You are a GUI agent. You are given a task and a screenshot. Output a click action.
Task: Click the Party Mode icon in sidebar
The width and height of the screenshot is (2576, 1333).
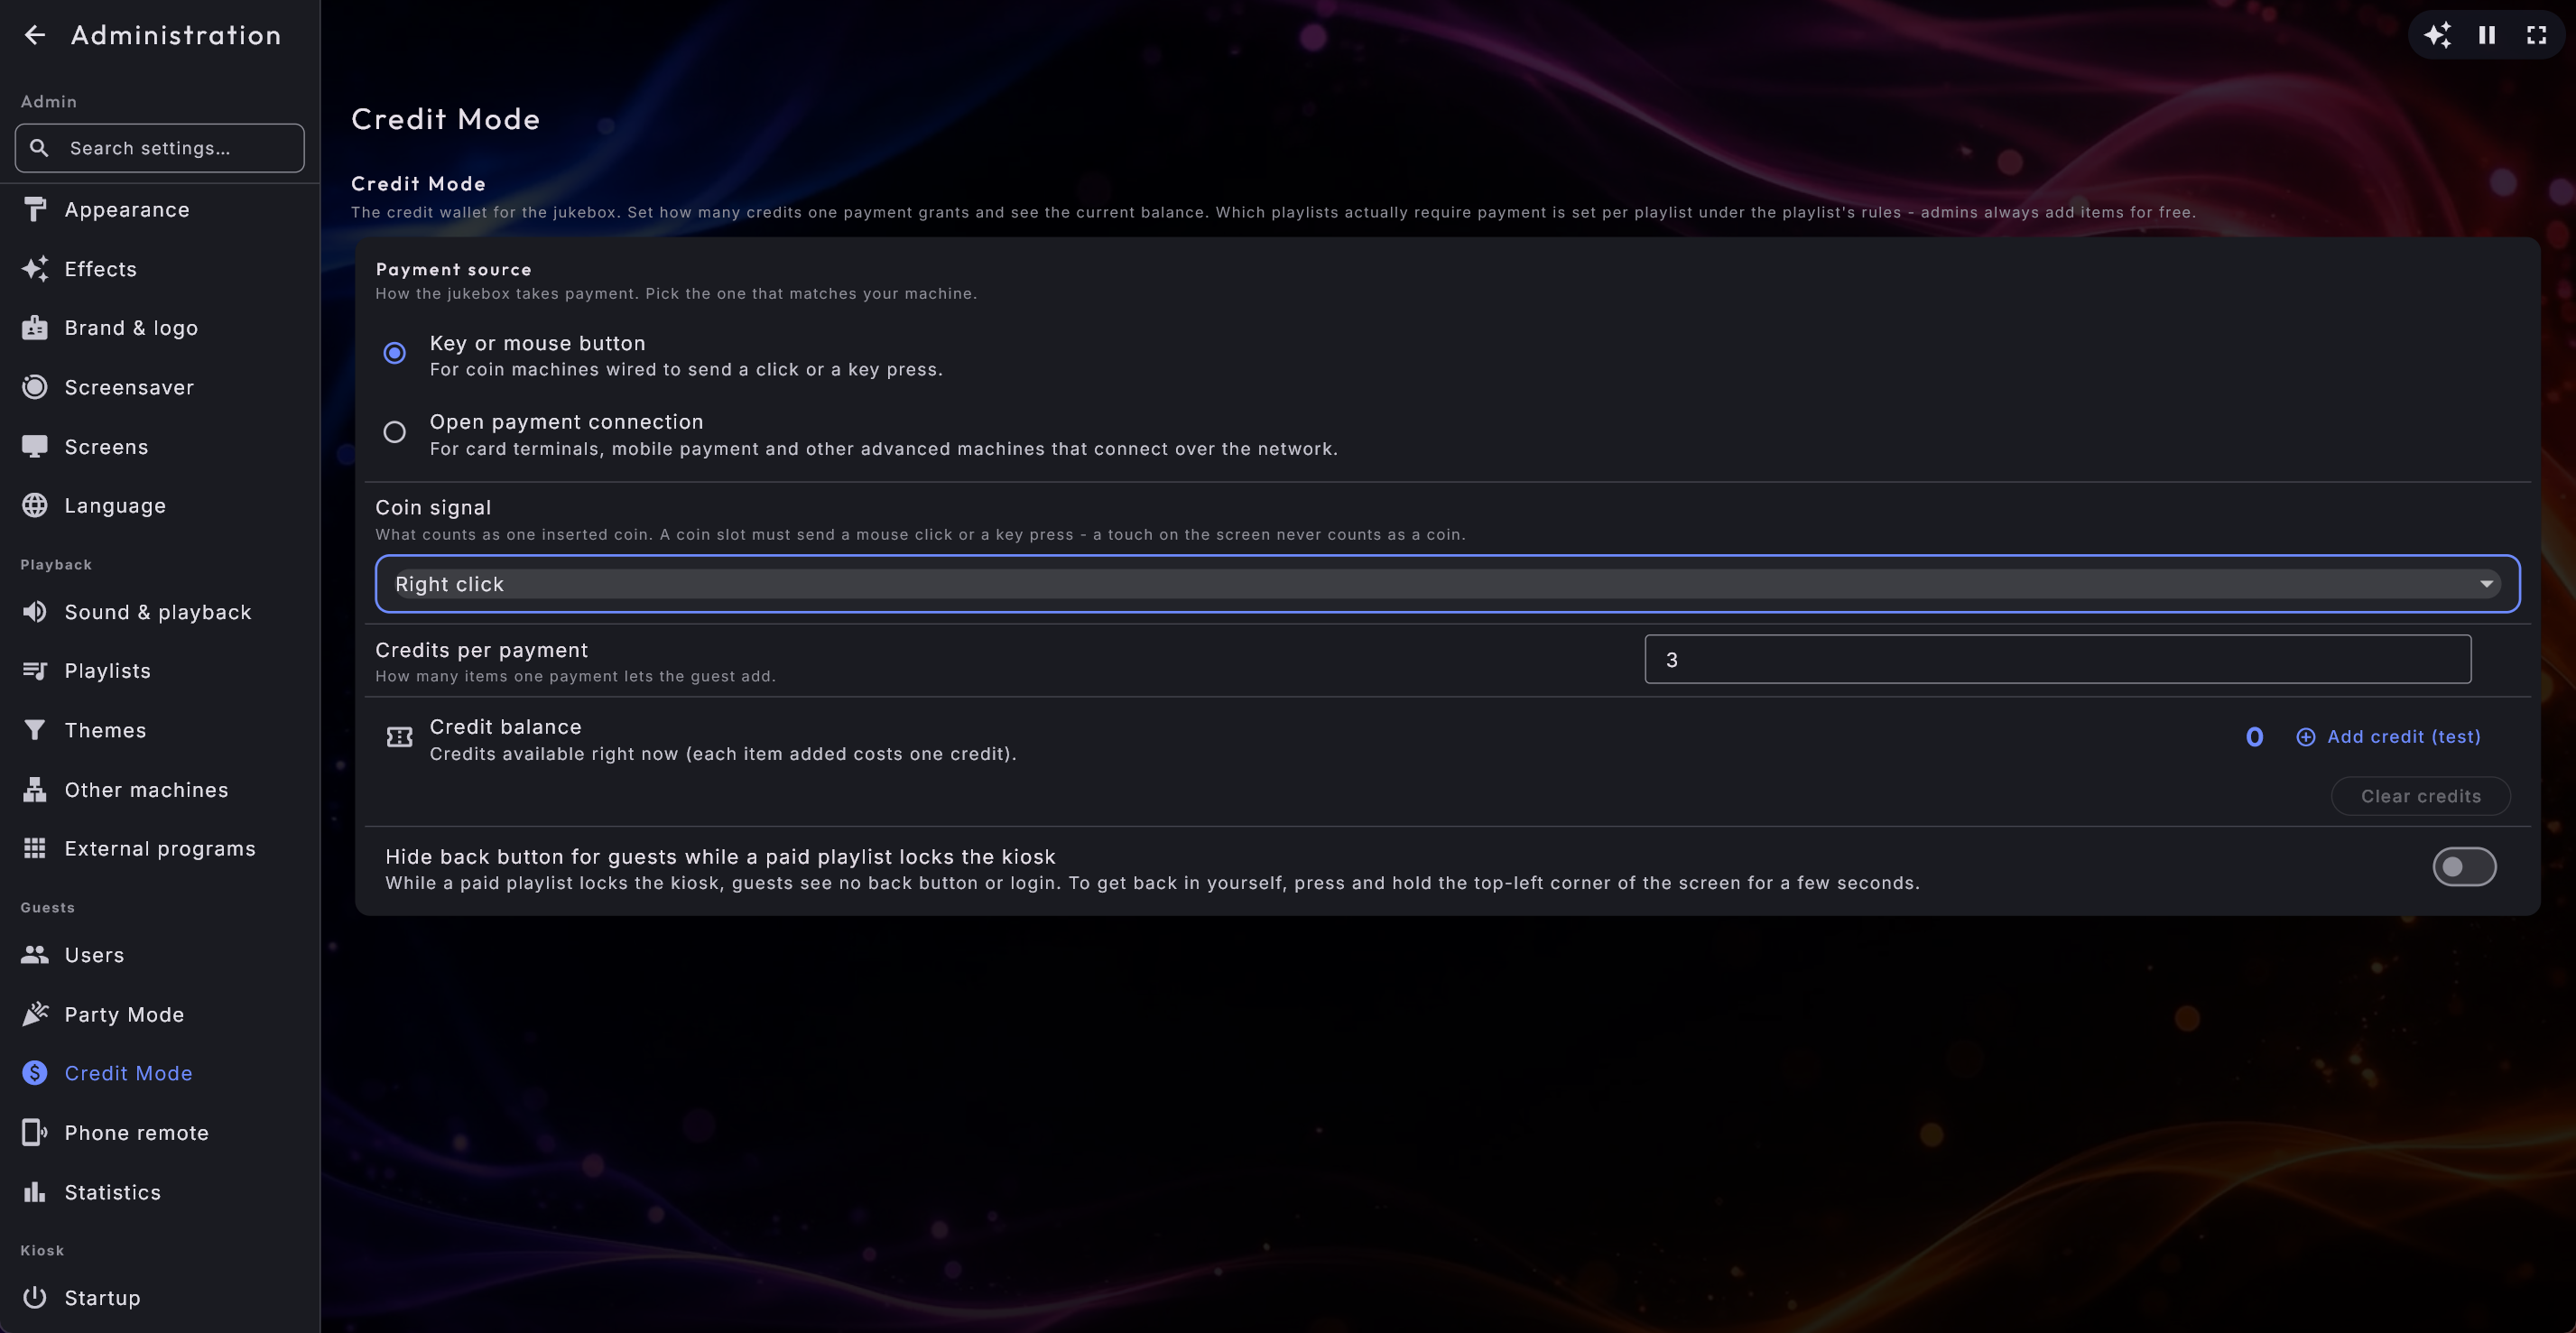pyautogui.click(x=35, y=1014)
